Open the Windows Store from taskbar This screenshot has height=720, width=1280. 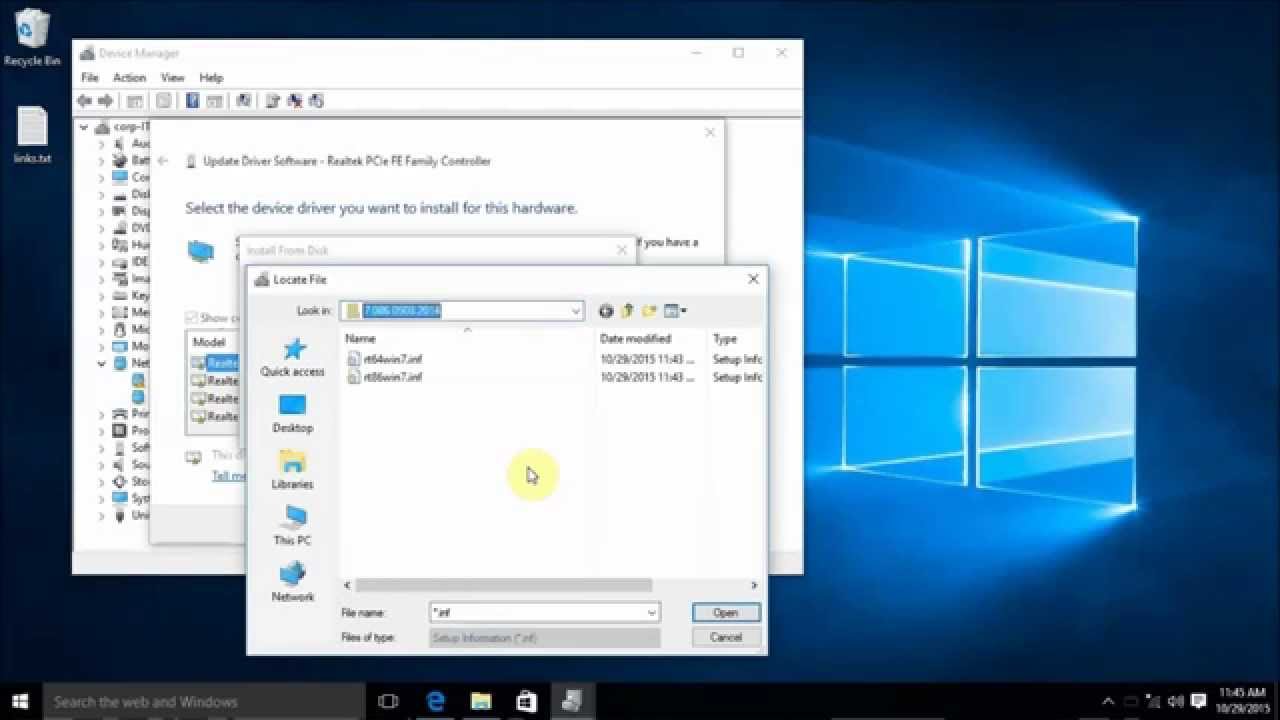pos(527,701)
